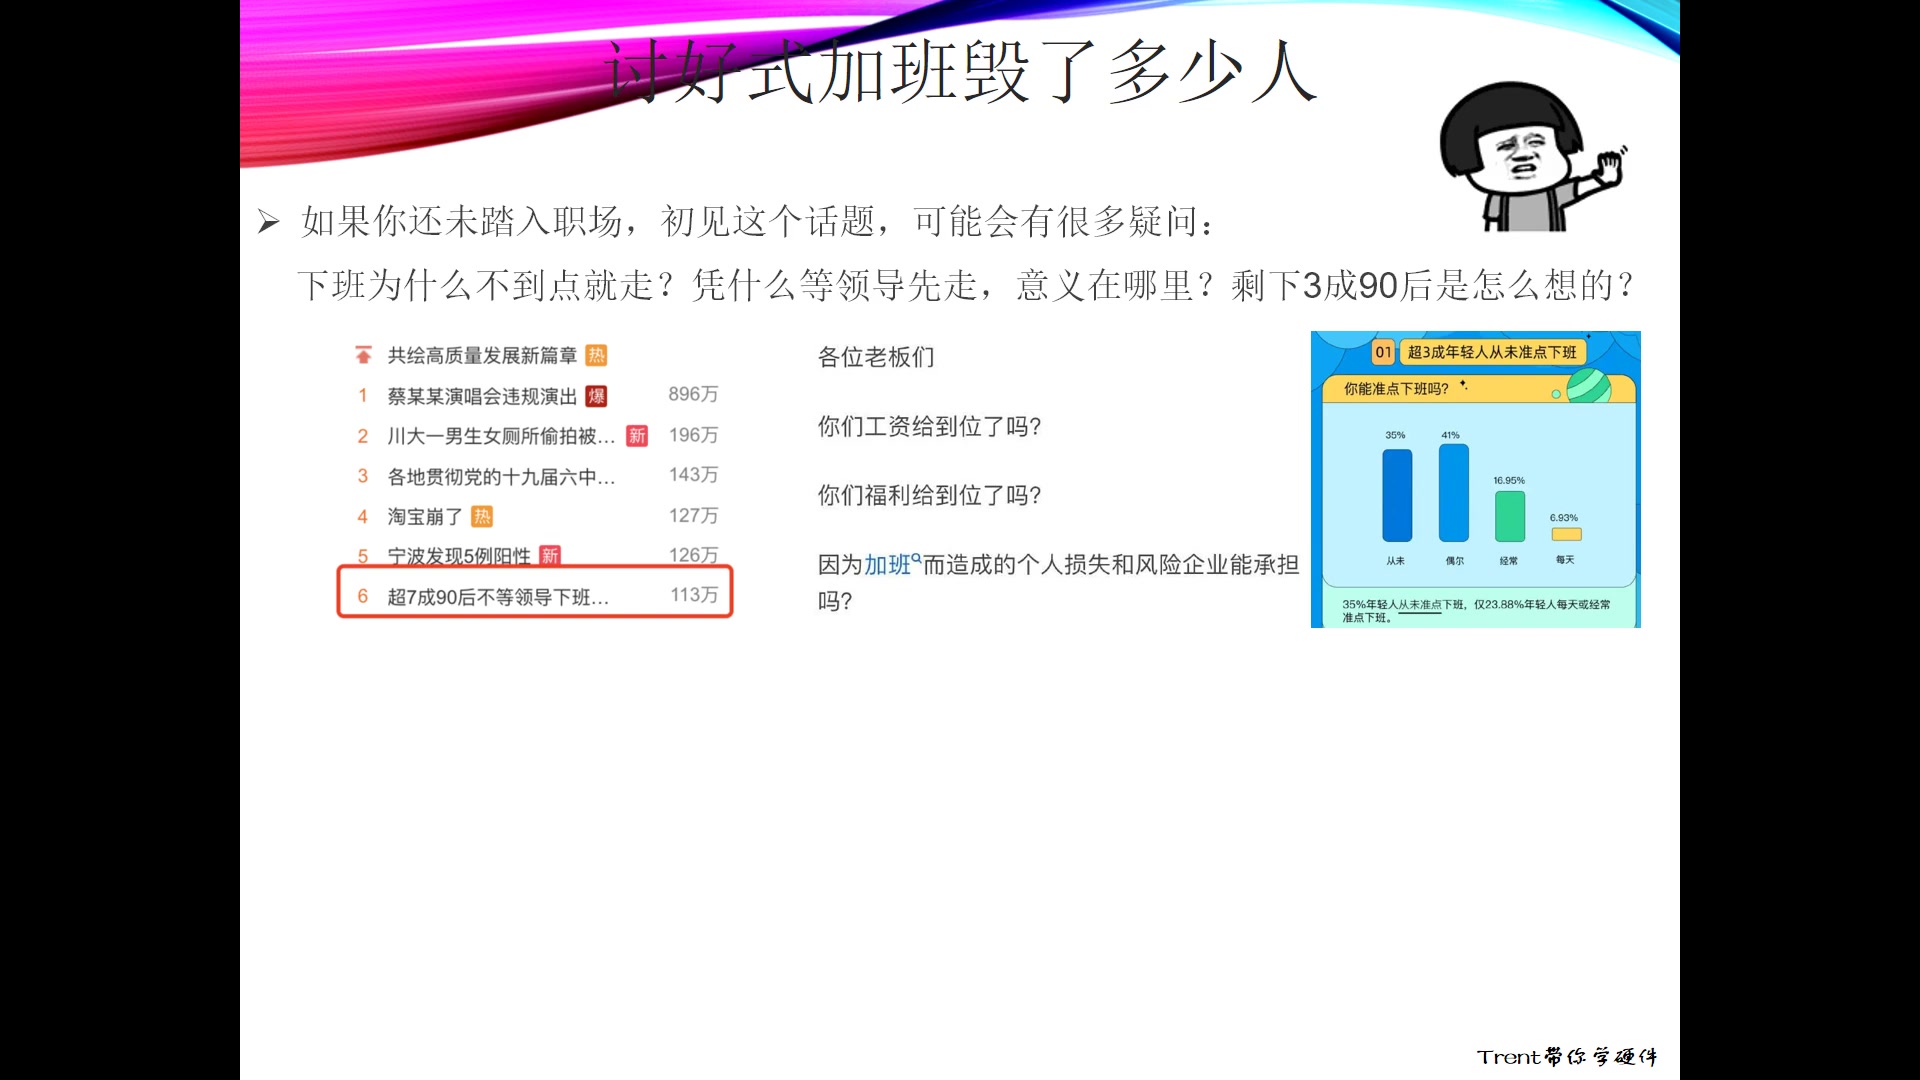The width and height of the screenshot is (1920, 1080).
Task: Click the 127万 view count
Action: point(693,515)
